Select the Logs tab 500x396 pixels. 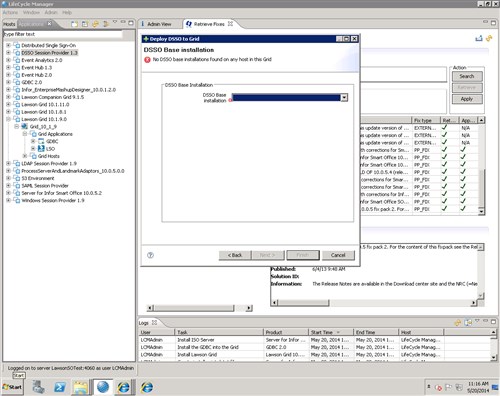(144, 323)
